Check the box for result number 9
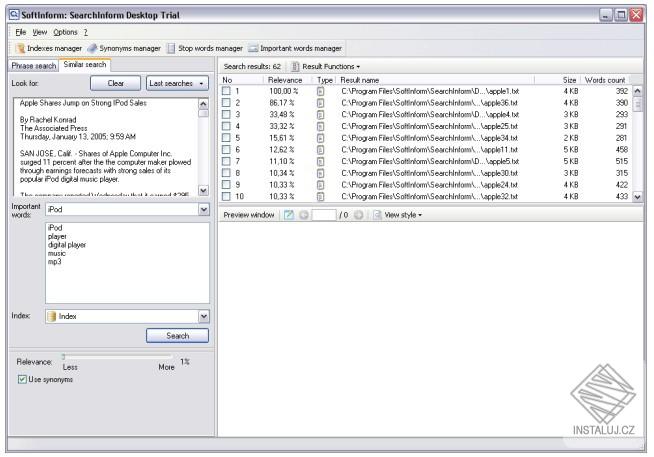654x457 pixels. [226, 184]
